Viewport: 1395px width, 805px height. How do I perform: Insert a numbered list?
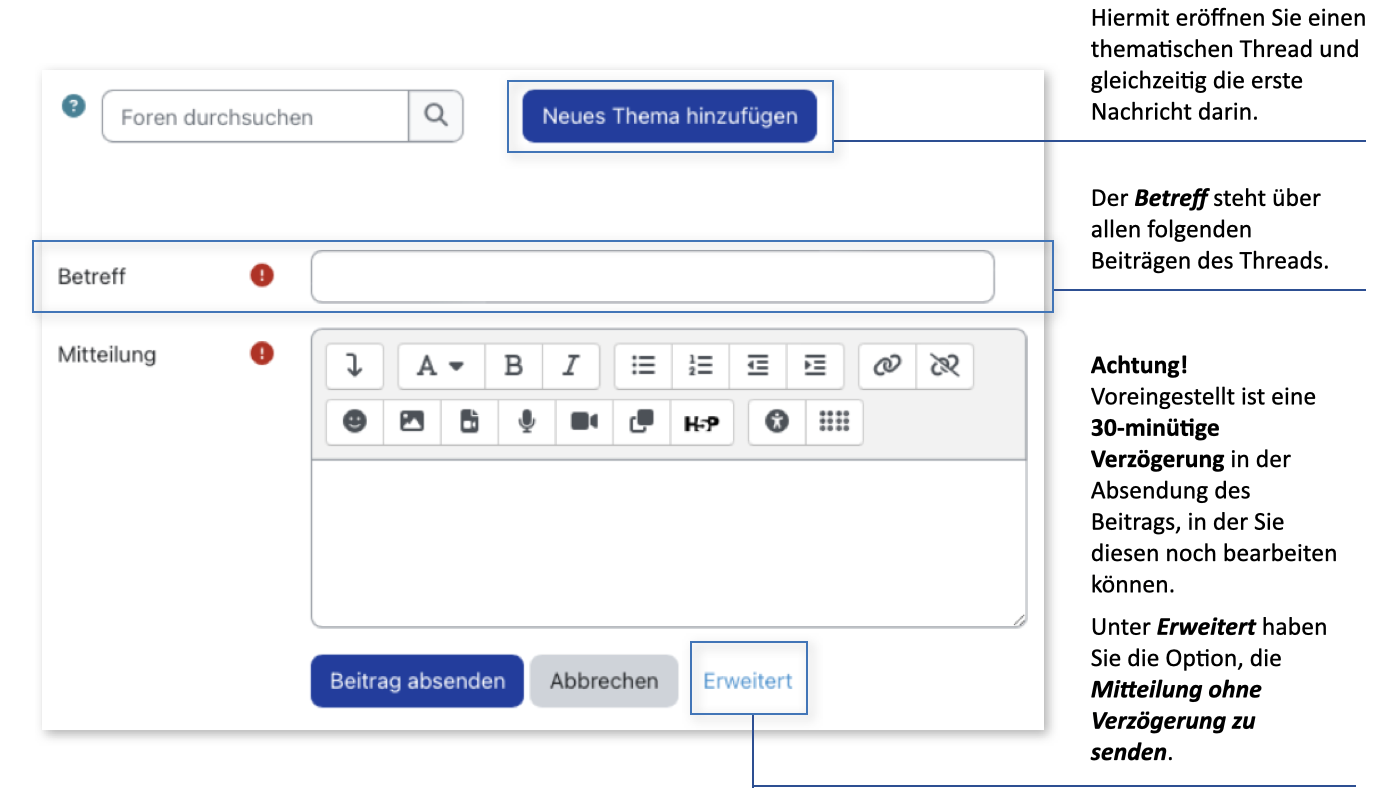tap(700, 366)
